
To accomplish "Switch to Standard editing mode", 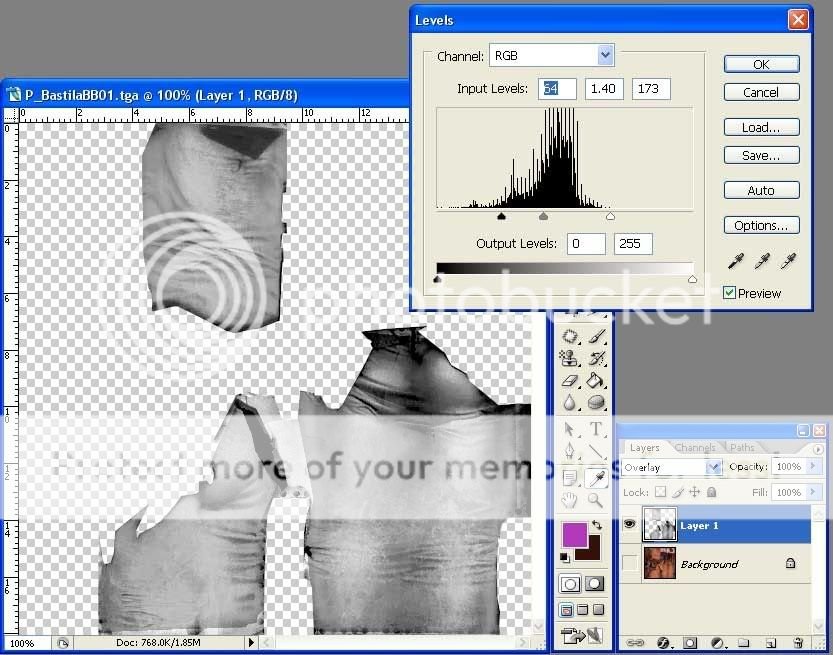I will [x=570, y=584].
